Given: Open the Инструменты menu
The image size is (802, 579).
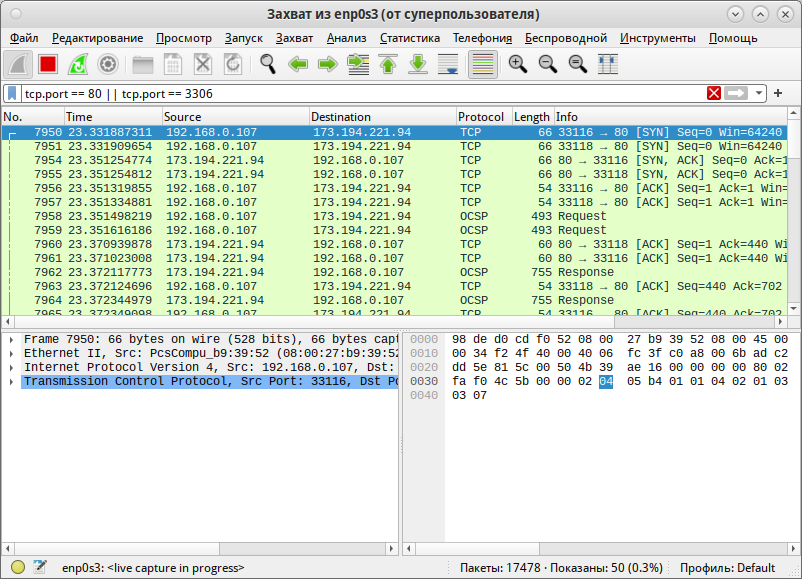Looking at the screenshot, I should pyautogui.click(x=658, y=38).
